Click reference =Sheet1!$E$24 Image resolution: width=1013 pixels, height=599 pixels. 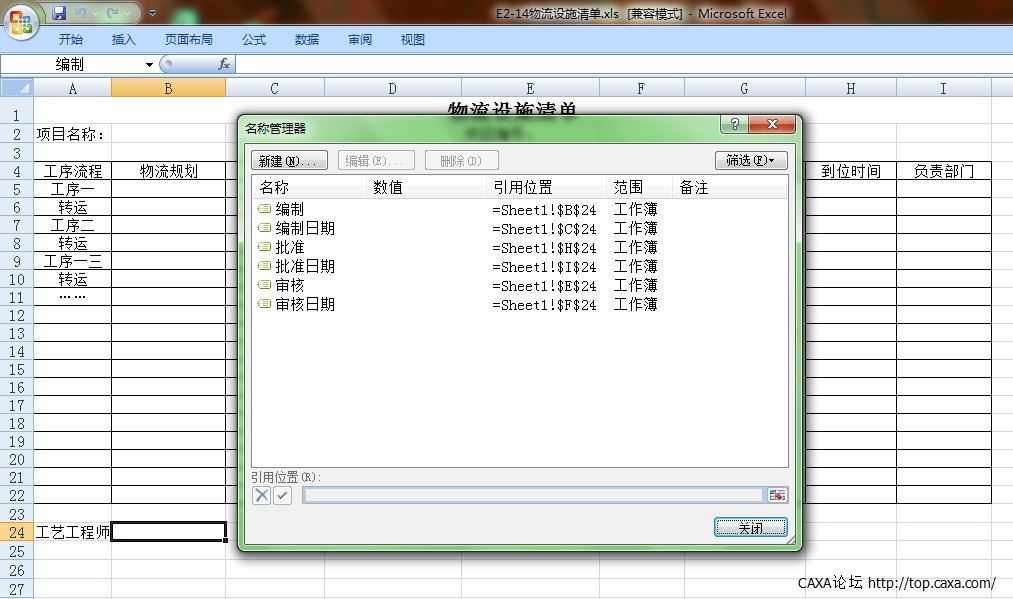(x=544, y=286)
